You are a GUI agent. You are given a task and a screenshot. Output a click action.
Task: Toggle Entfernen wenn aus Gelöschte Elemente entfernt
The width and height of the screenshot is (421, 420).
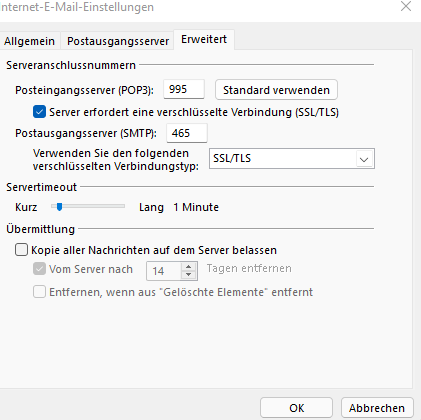coord(39,292)
